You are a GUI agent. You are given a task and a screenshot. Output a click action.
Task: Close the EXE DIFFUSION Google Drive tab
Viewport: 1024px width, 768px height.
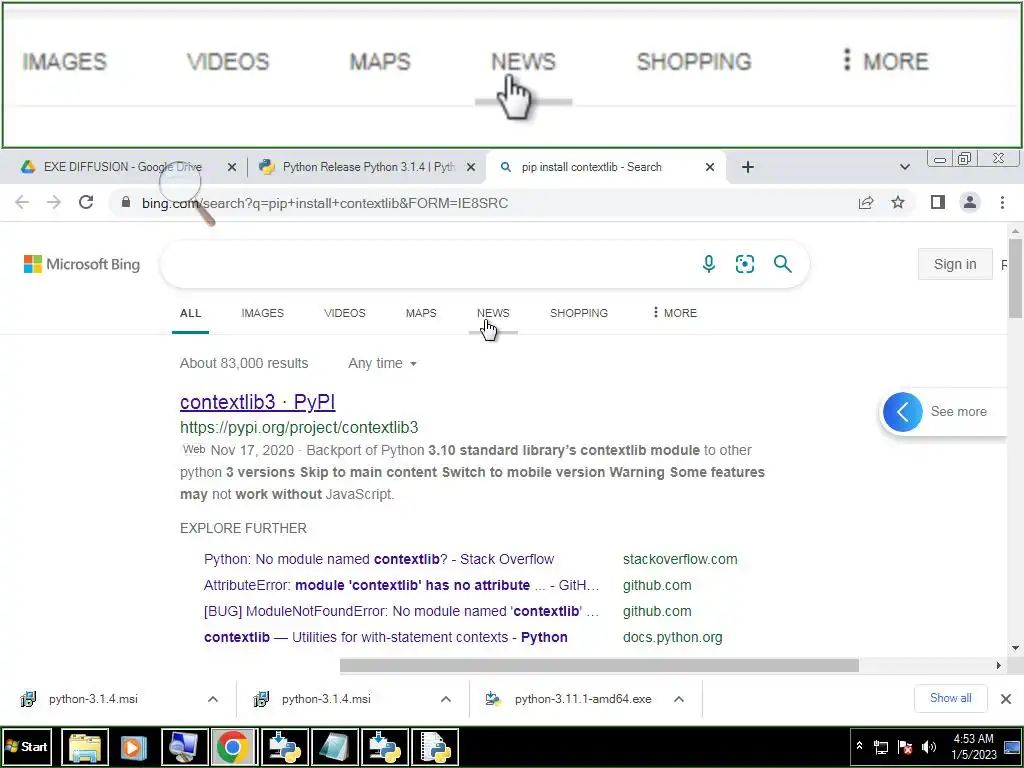coord(231,167)
